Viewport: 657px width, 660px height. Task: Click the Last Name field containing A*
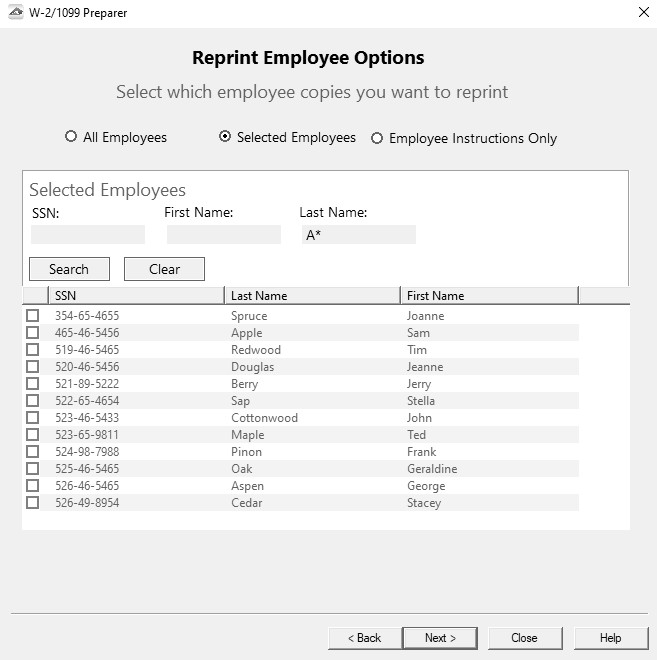pyautogui.click(x=358, y=235)
